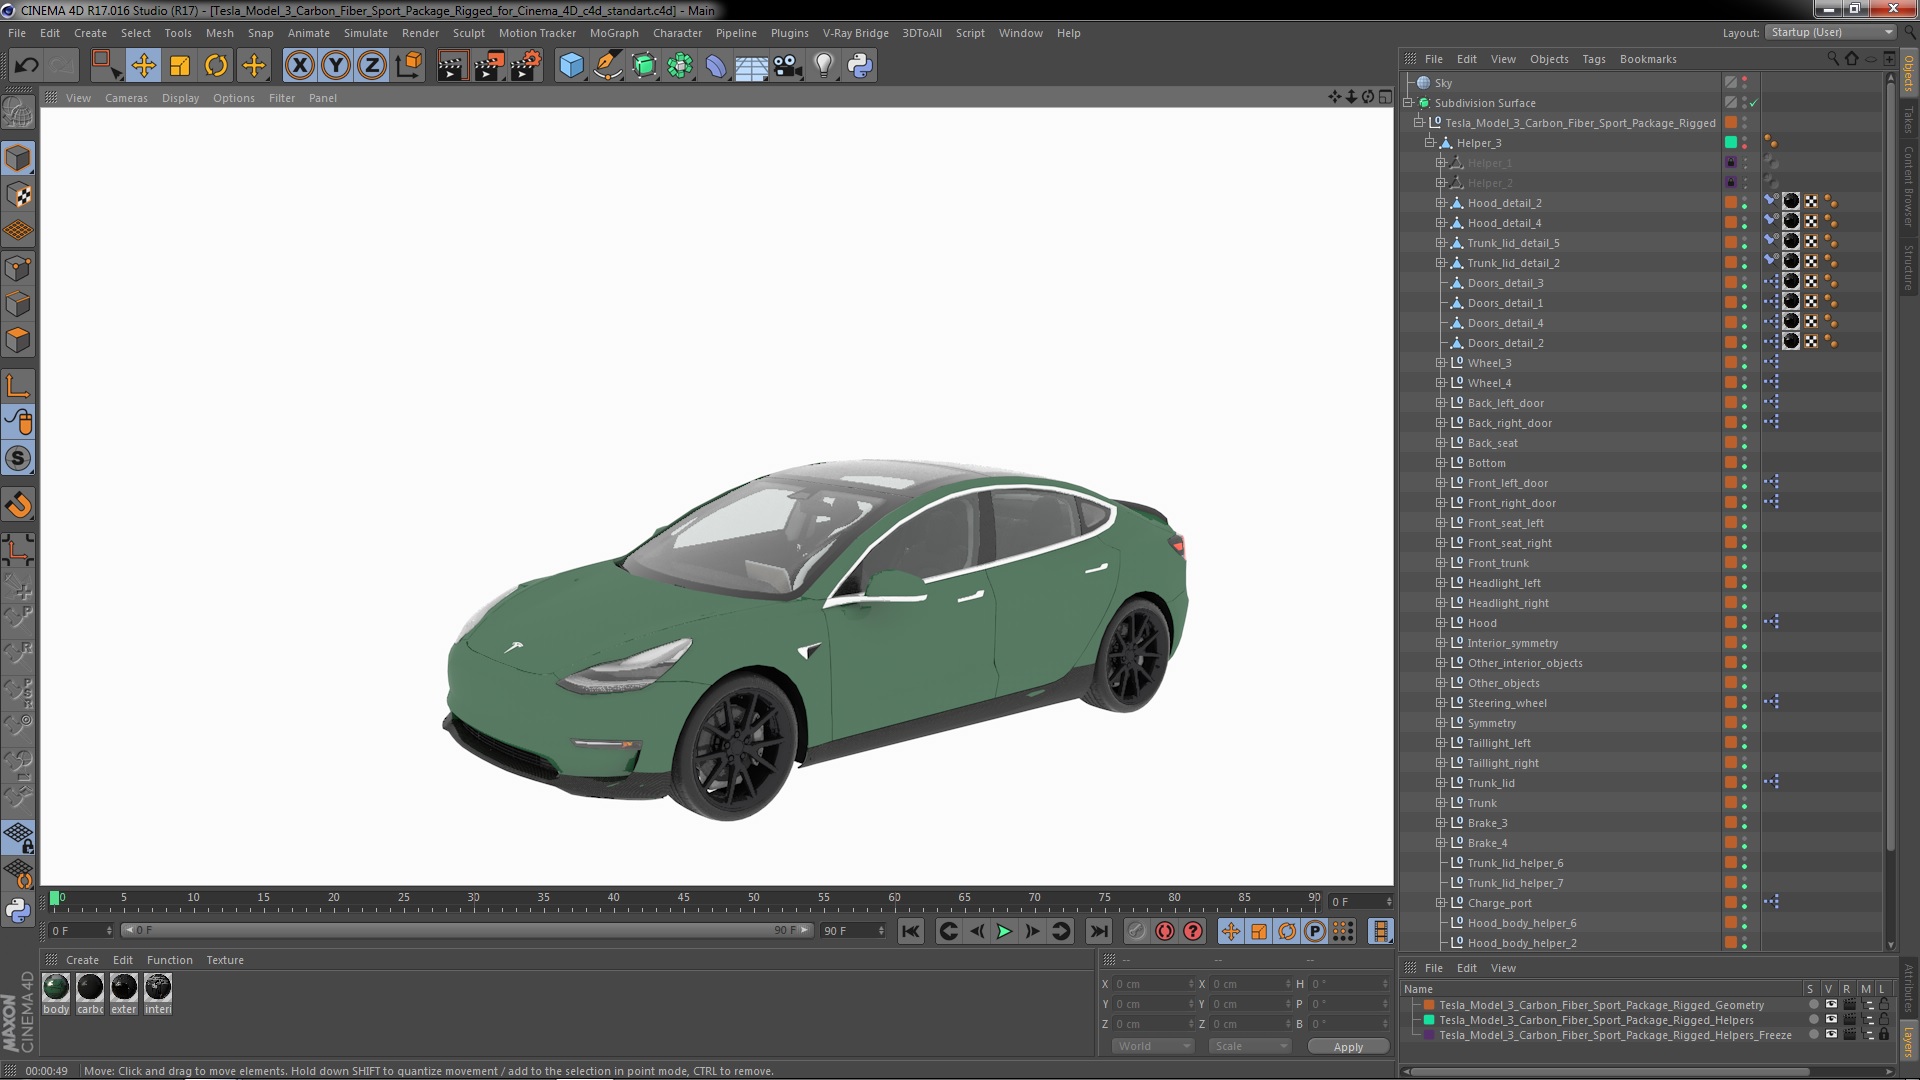Click the spline Pen tool icon
Image resolution: width=1920 pixels, height=1080 pixels.
[x=607, y=66]
